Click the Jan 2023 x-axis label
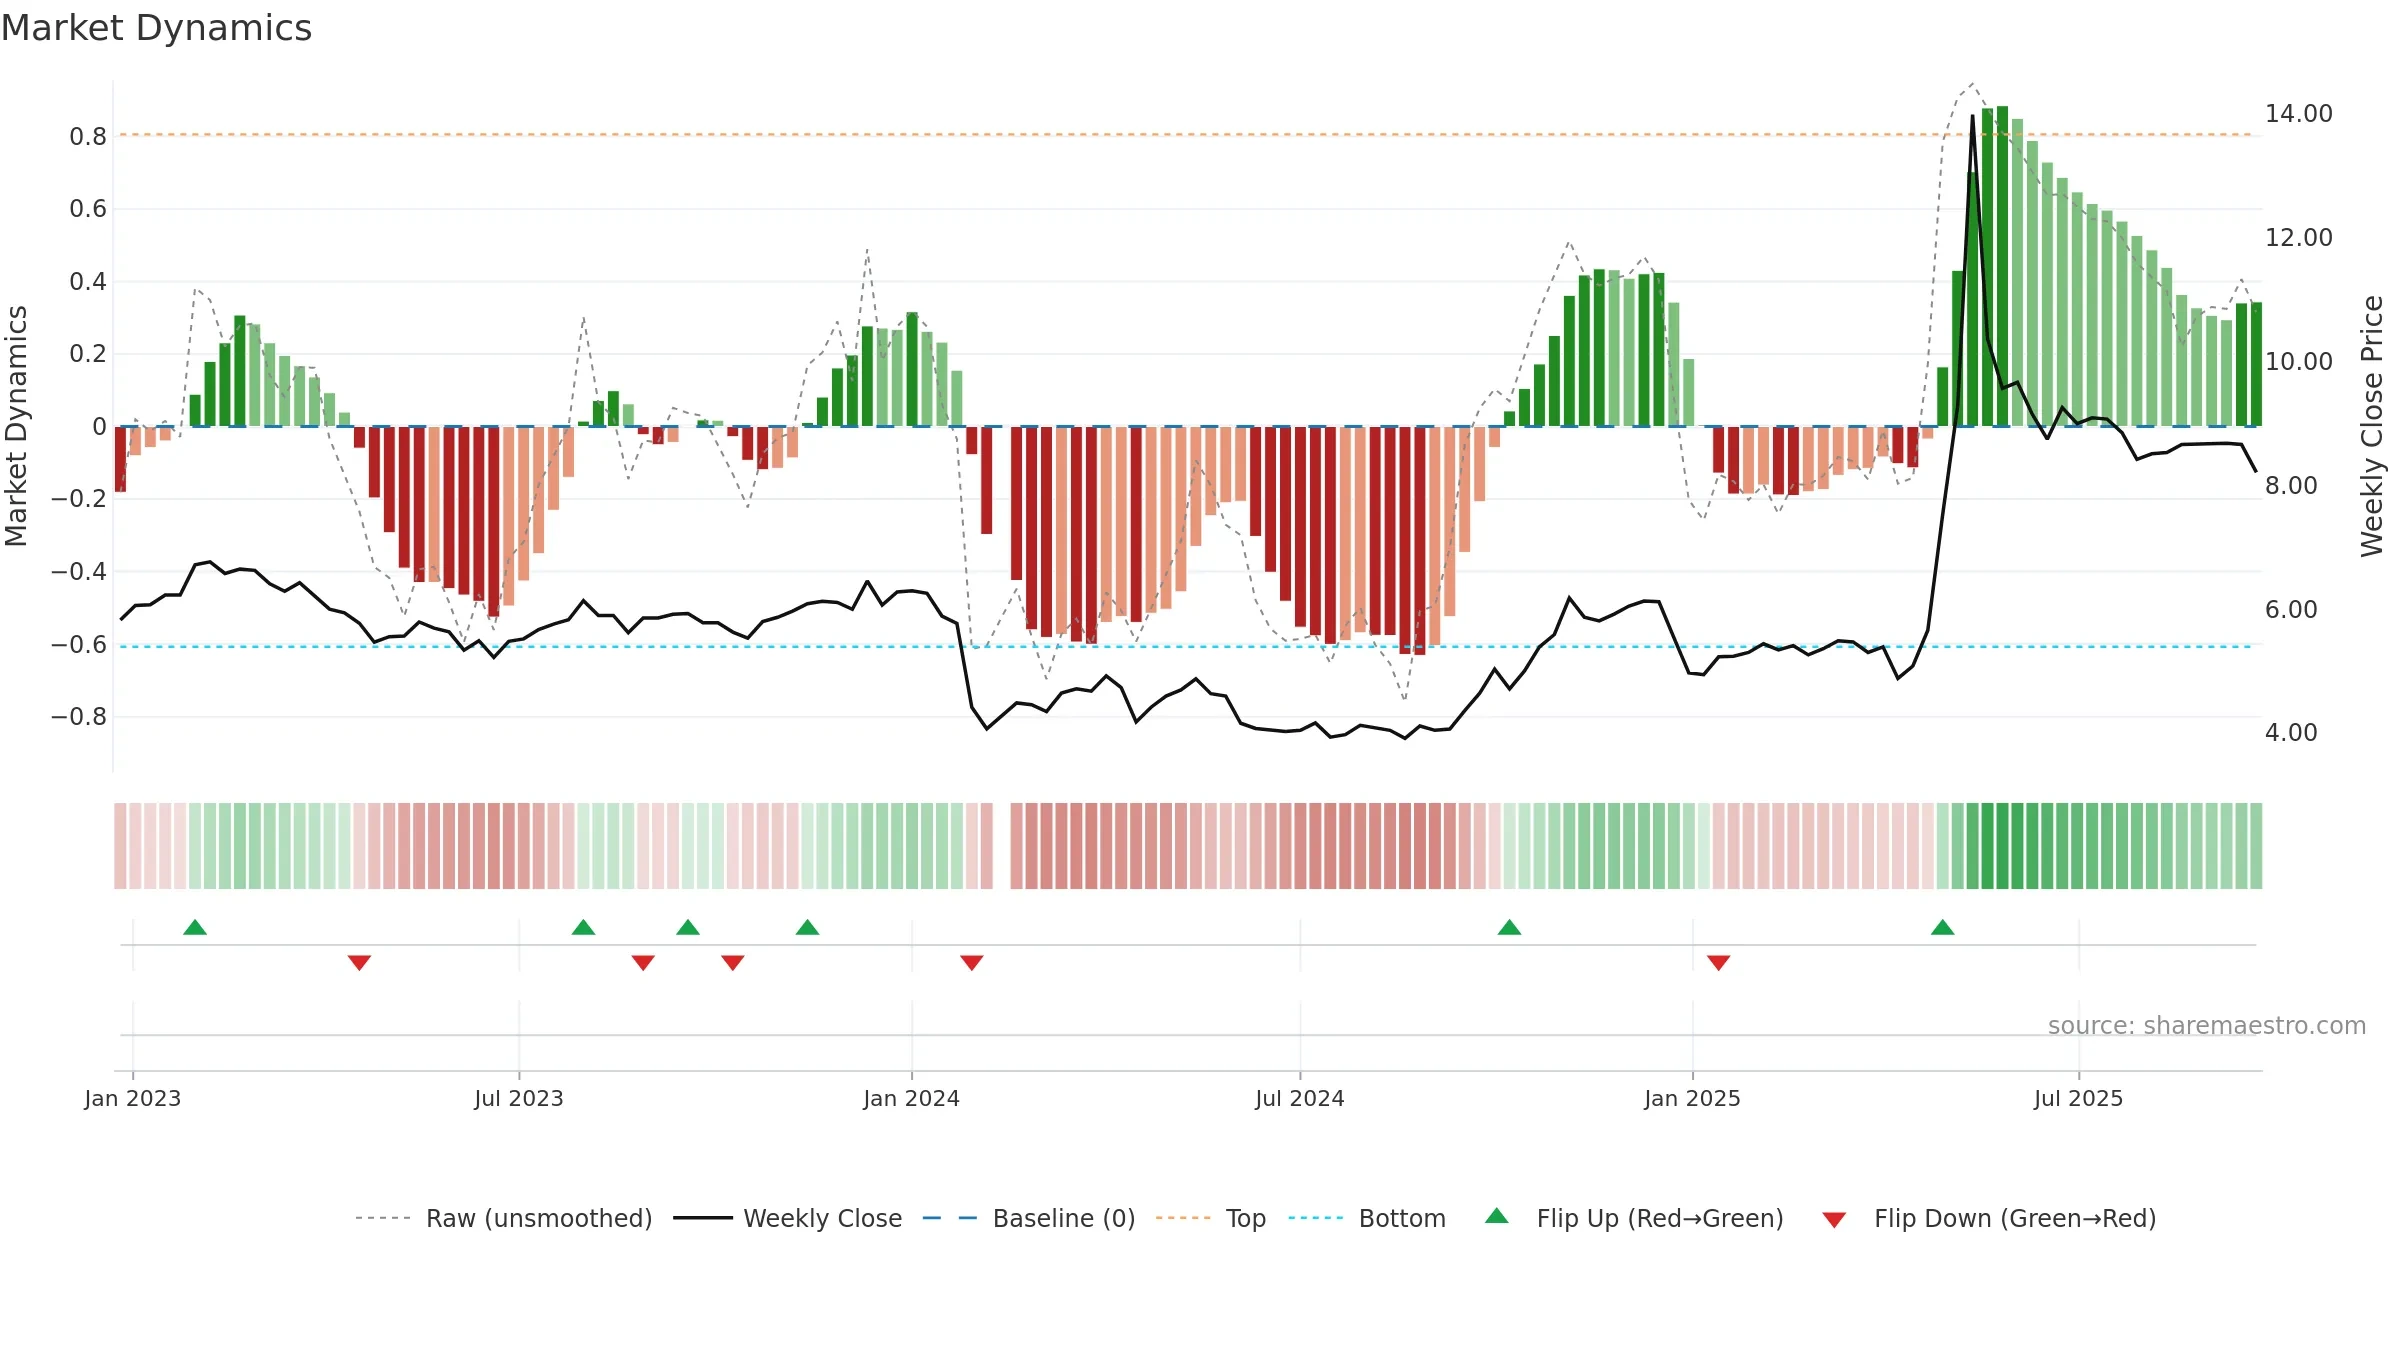 point(133,1098)
